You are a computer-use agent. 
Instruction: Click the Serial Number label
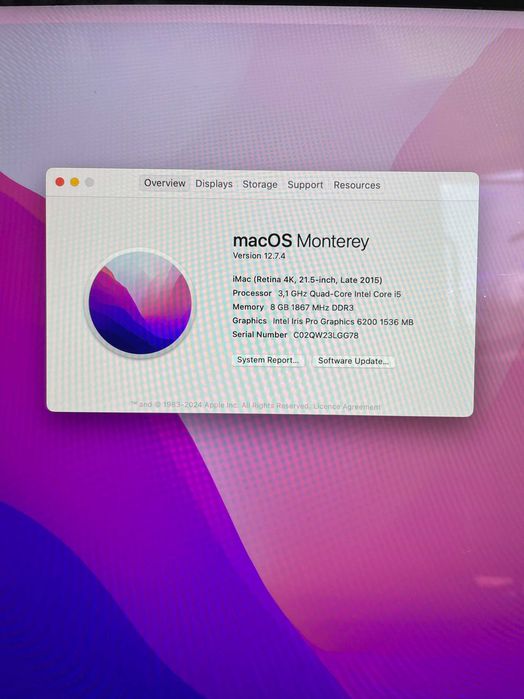click(x=260, y=334)
